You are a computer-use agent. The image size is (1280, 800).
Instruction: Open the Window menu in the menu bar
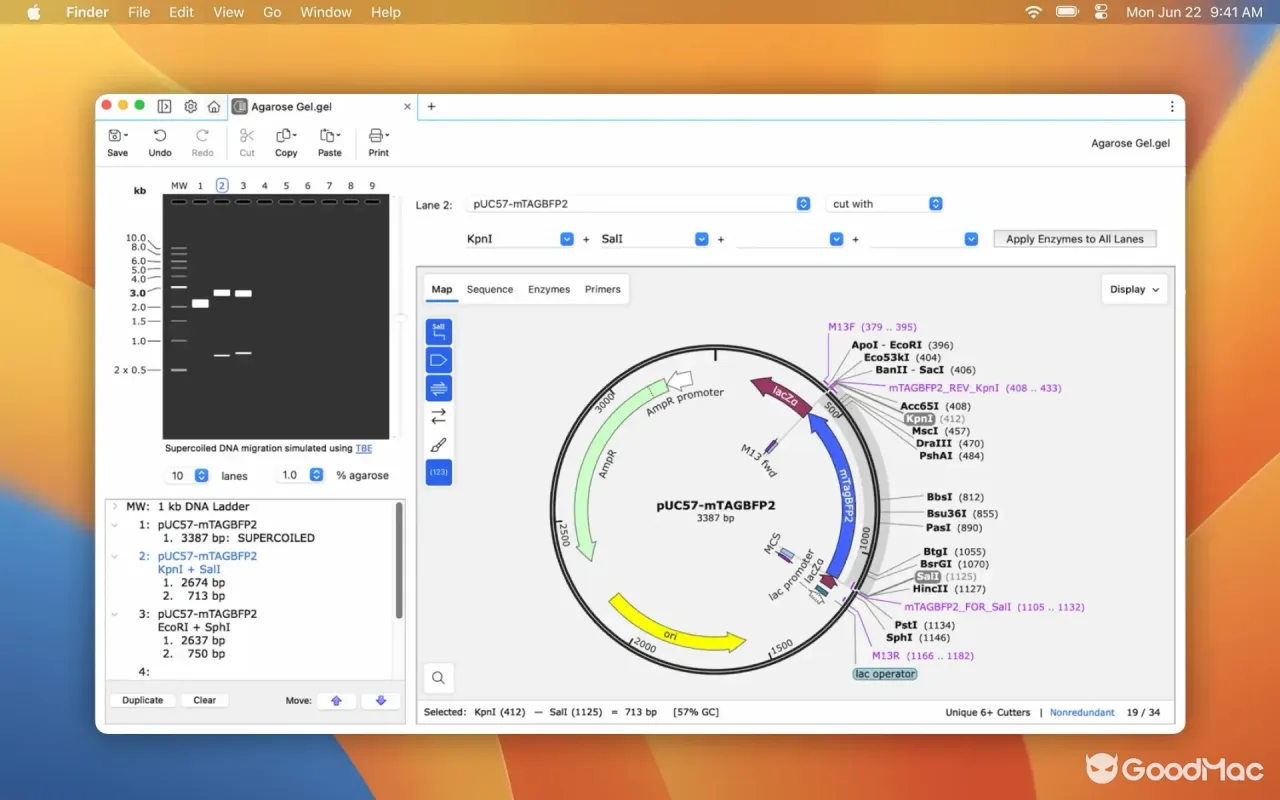326,12
